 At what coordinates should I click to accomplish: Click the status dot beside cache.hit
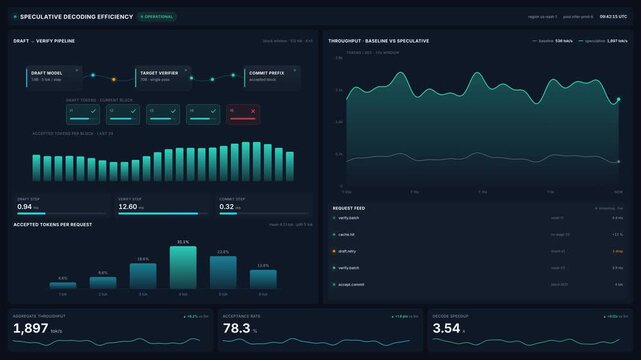334,235
